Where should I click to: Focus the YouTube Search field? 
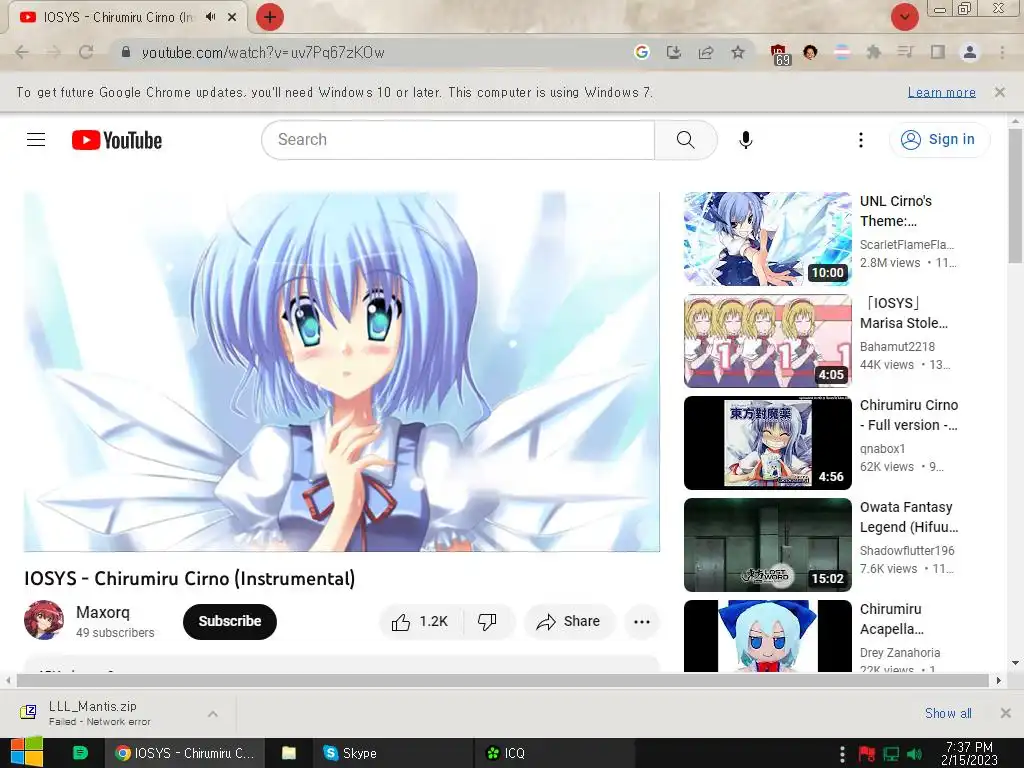(458, 140)
